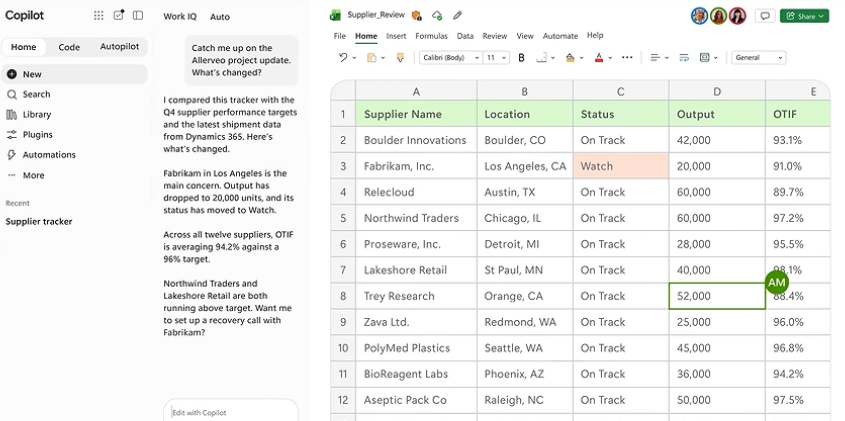Screen dimensions: 845x421
Task: Click the cell Borders icon
Action: [x=542, y=58]
